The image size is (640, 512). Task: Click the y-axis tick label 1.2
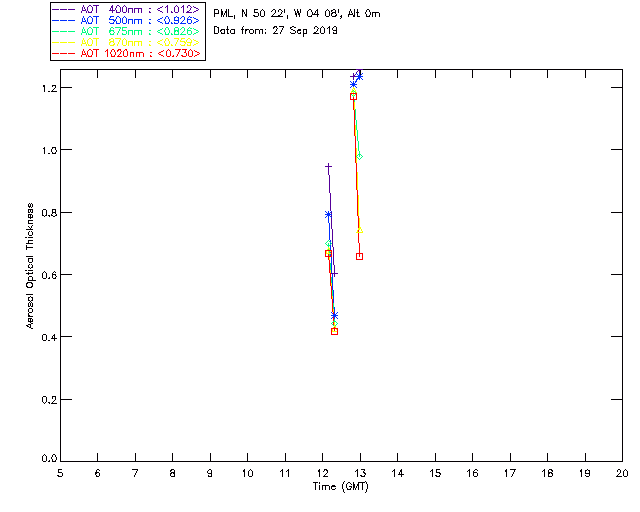(49, 88)
